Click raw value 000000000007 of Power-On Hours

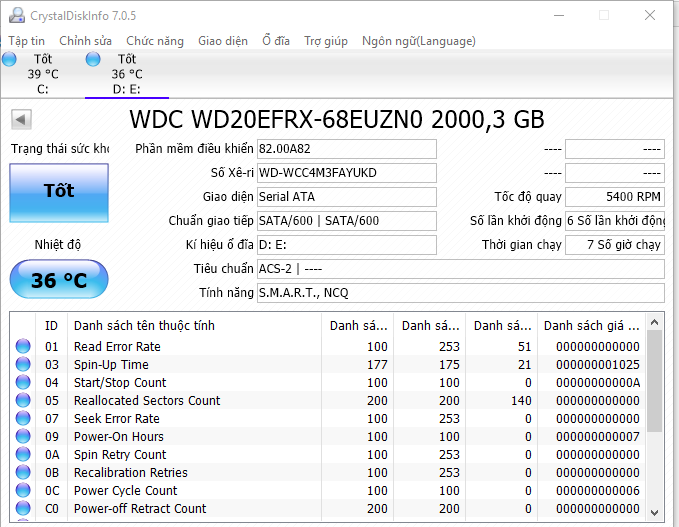[x=598, y=436]
